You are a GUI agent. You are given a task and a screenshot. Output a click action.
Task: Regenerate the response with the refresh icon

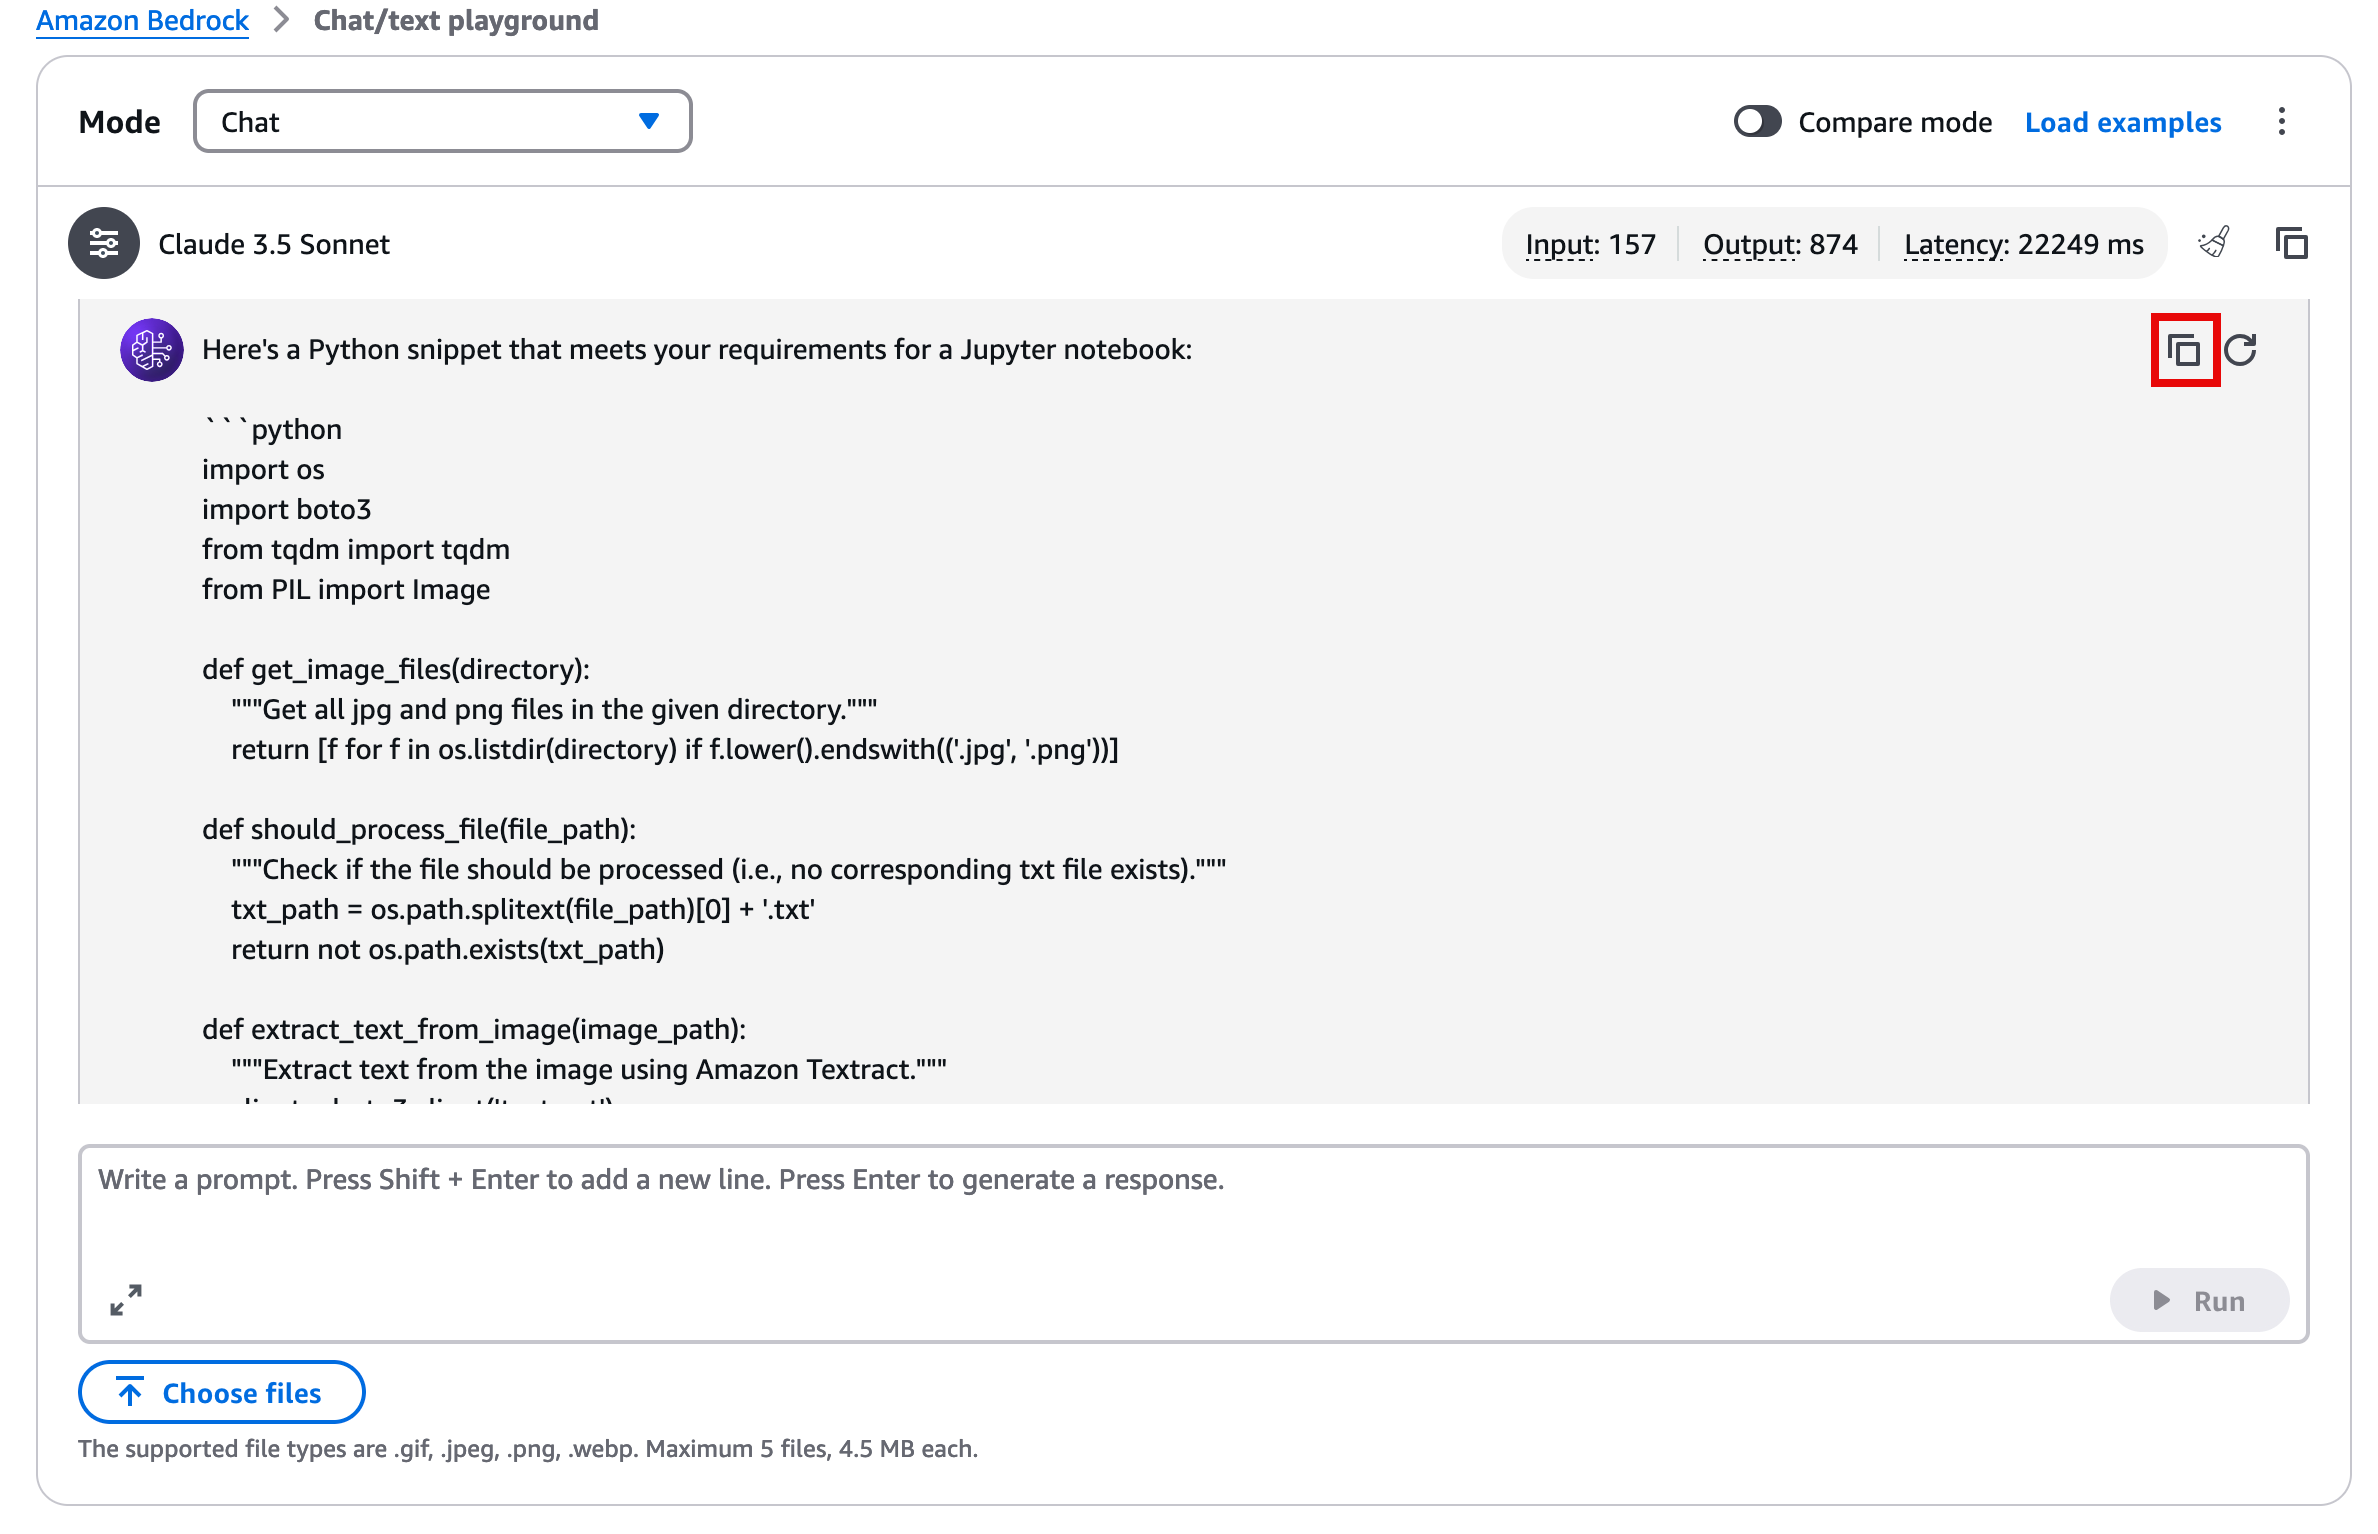click(x=2241, y=350)
